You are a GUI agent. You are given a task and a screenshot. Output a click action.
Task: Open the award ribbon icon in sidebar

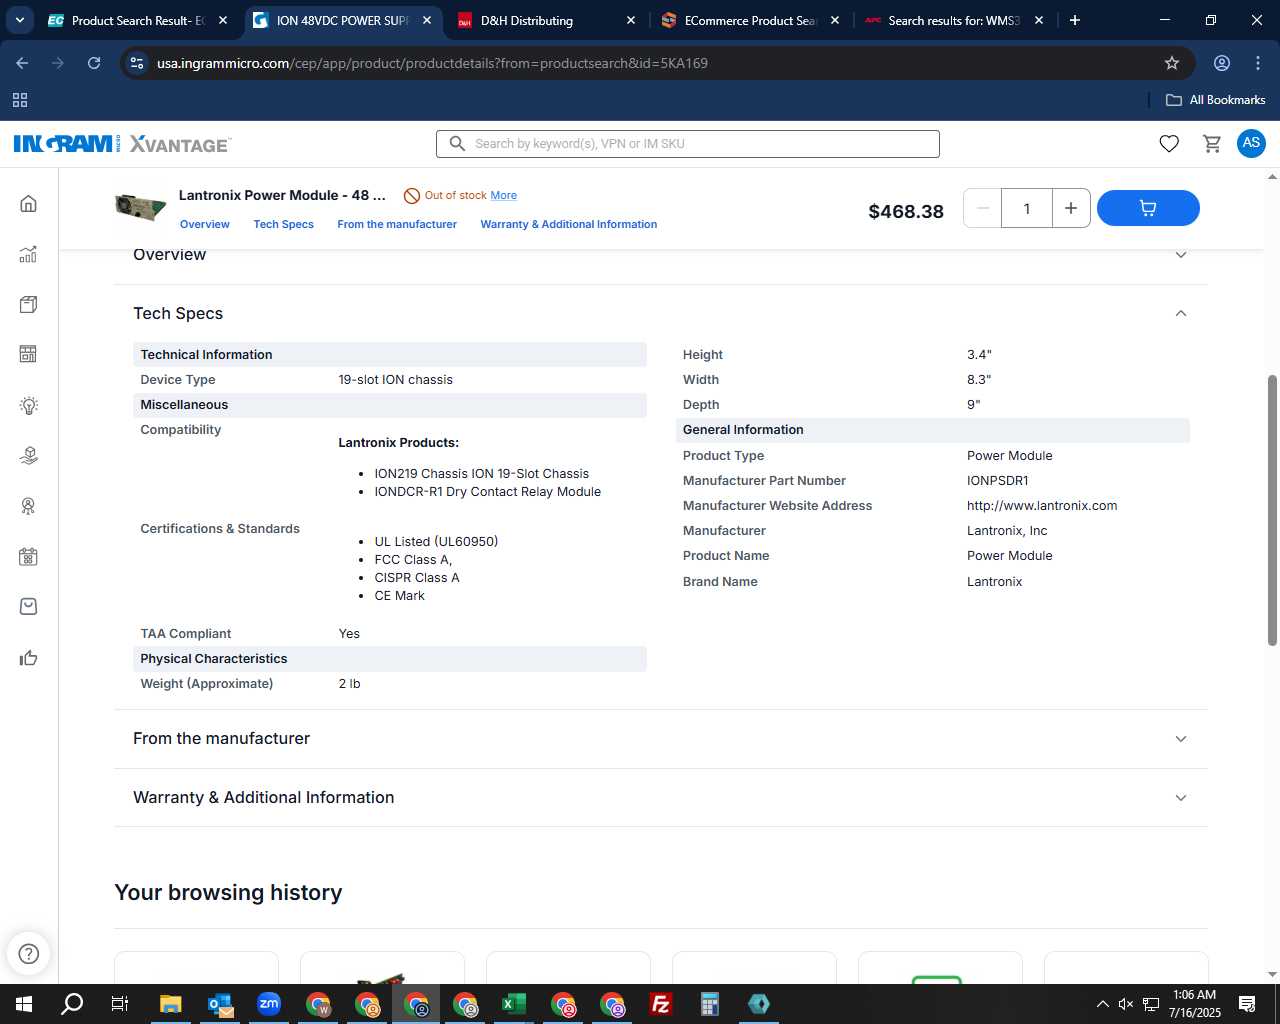[28, 506]
